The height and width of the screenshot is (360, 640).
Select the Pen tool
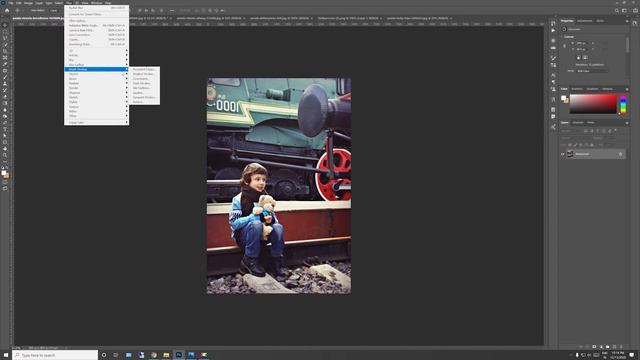(x=5, y=123)
